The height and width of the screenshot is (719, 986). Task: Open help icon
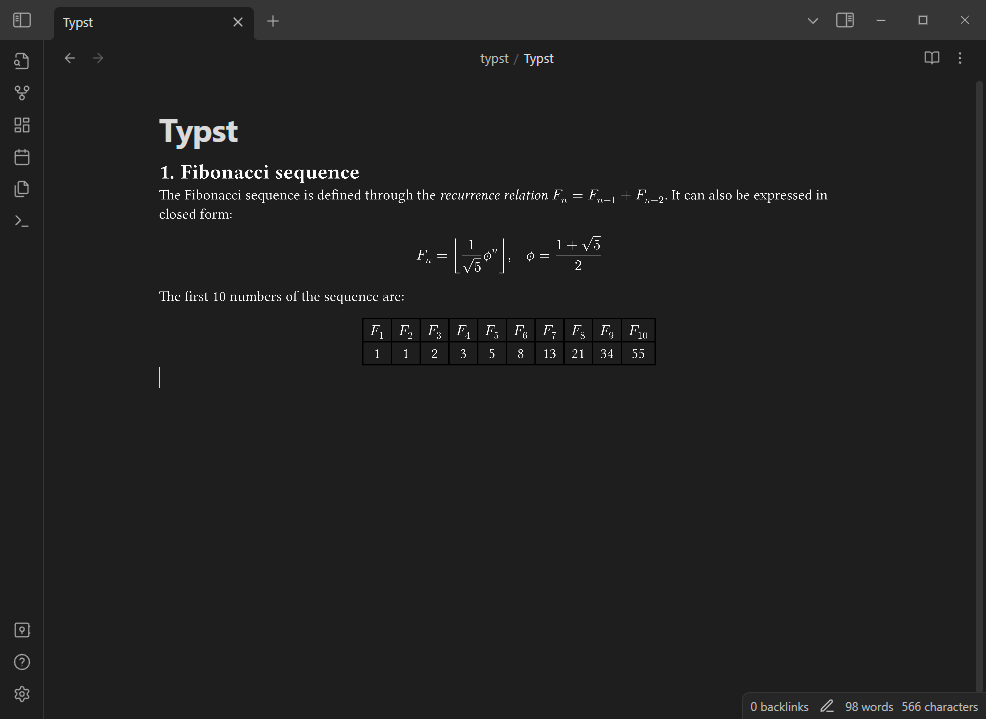[x=22, y=662]
